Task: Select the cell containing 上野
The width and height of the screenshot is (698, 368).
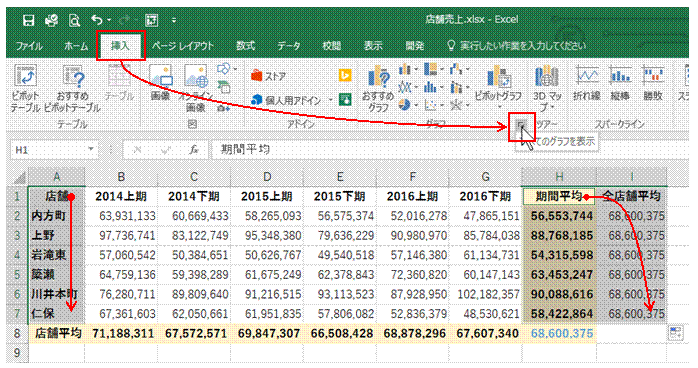Action: click(57, 235)
